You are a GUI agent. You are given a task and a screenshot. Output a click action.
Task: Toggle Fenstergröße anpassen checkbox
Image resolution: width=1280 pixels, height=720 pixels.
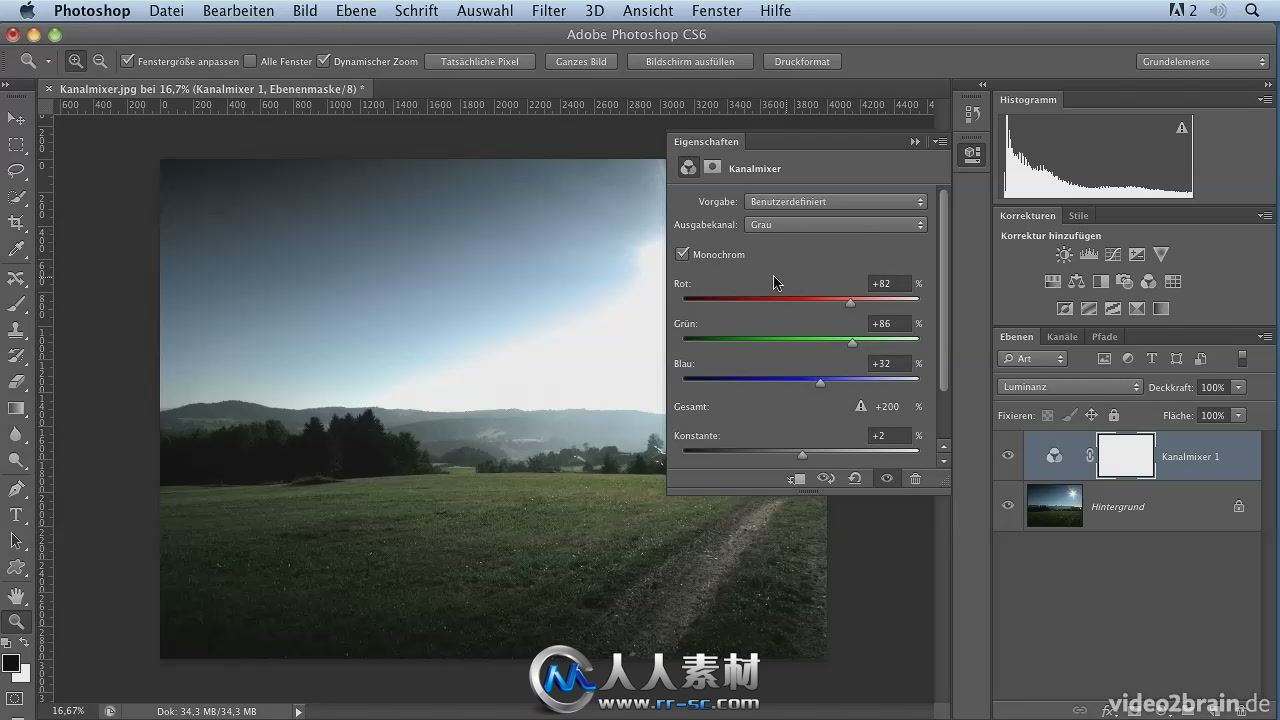(127, 61)
